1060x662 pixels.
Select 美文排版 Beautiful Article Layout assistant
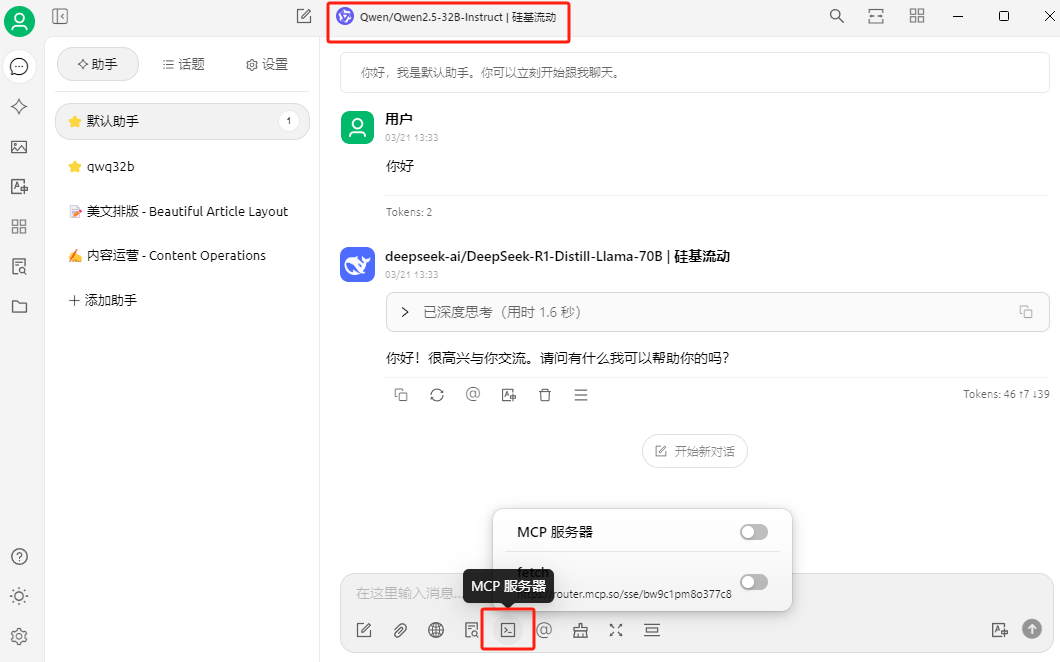coord(183,211)
